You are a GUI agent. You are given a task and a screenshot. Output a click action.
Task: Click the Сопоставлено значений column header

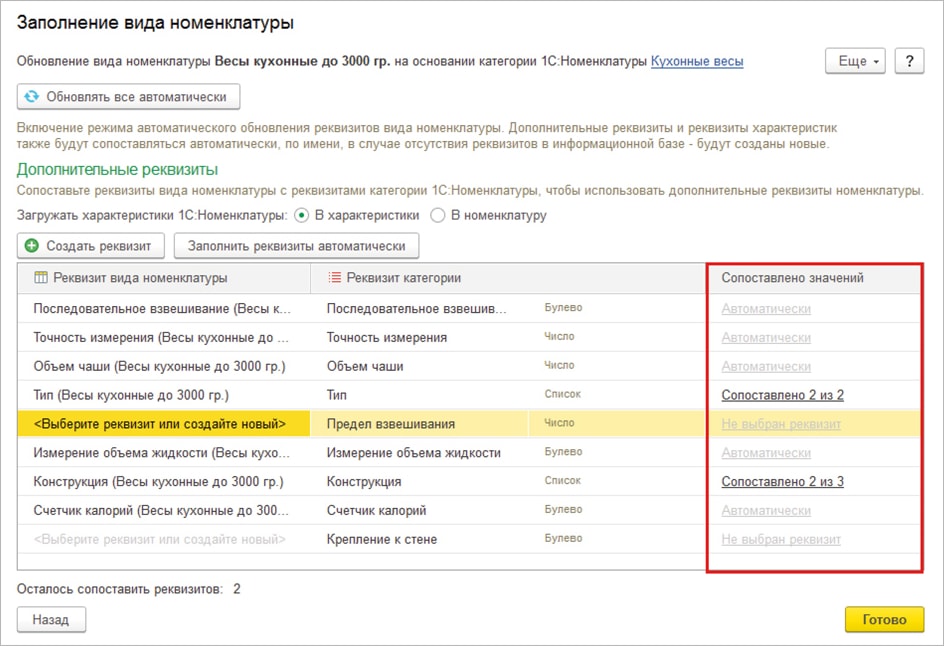point(792,278)
